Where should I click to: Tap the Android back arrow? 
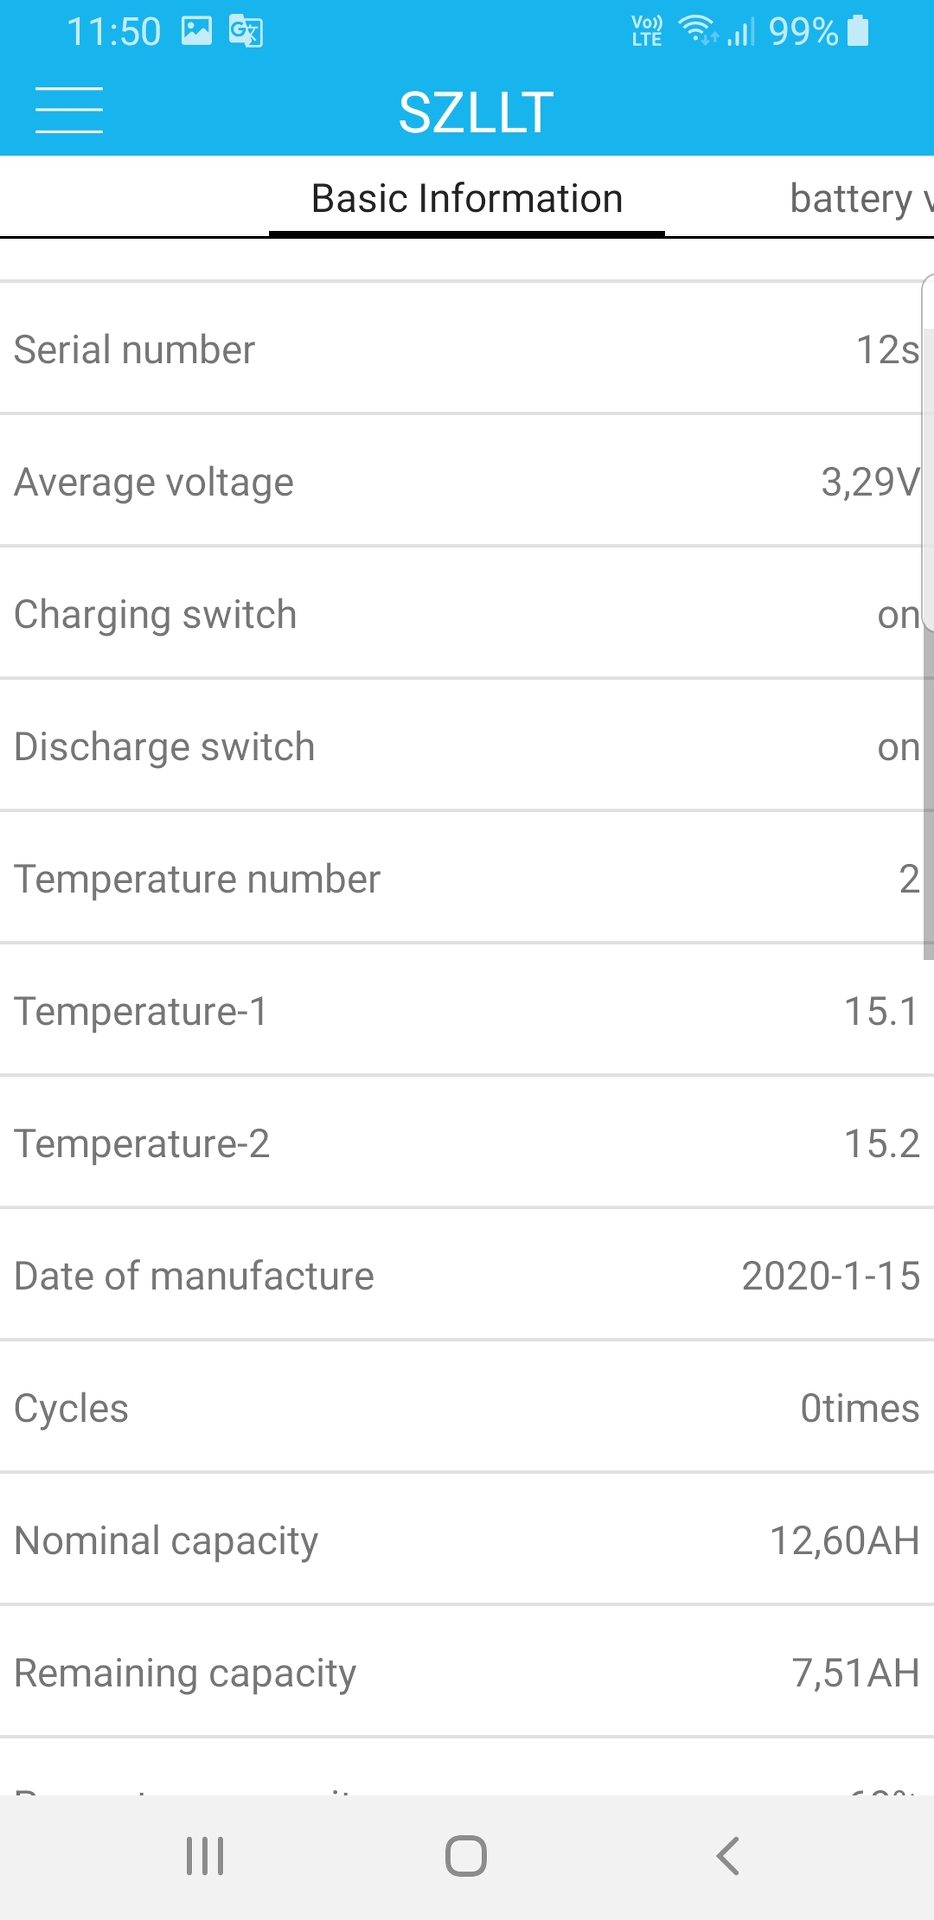(728, 1856)
